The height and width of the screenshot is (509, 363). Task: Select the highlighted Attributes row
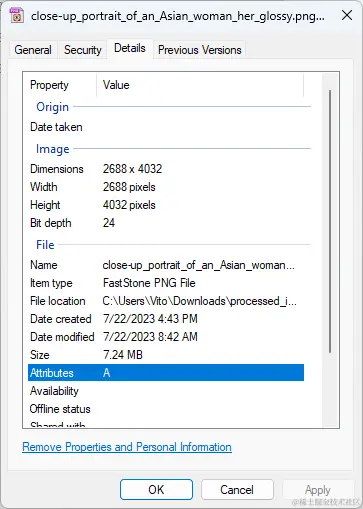(166, 373)
